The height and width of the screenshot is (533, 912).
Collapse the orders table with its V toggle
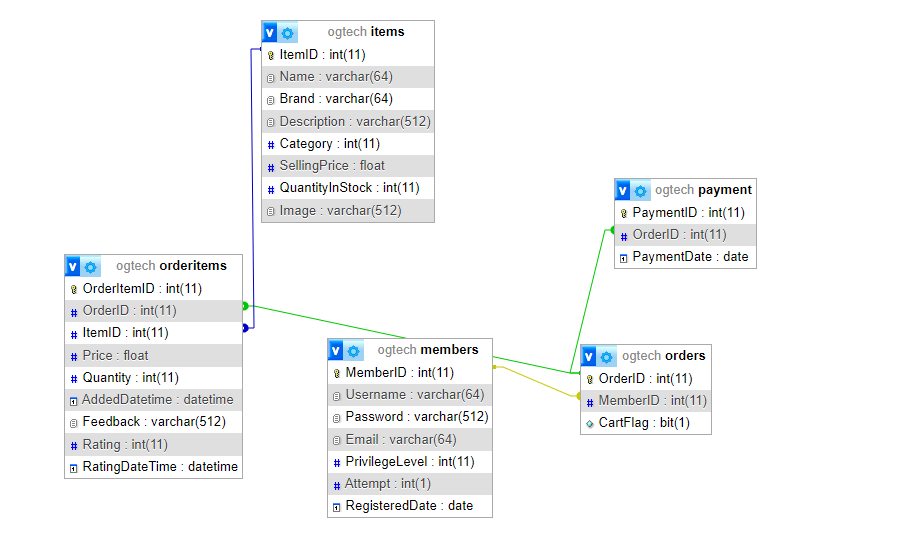[x=589, y=356]
